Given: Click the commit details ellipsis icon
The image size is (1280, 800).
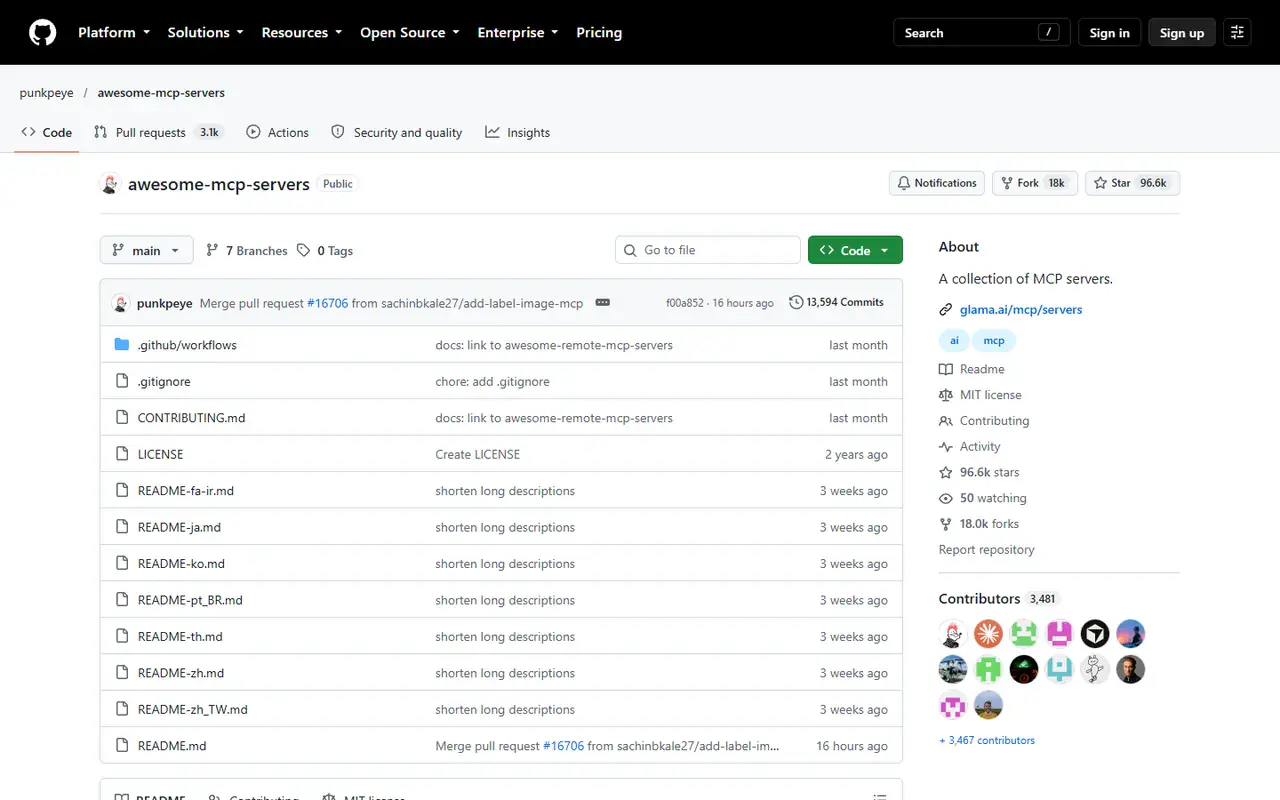Looking at the screenshot, I should pos(603,302).
